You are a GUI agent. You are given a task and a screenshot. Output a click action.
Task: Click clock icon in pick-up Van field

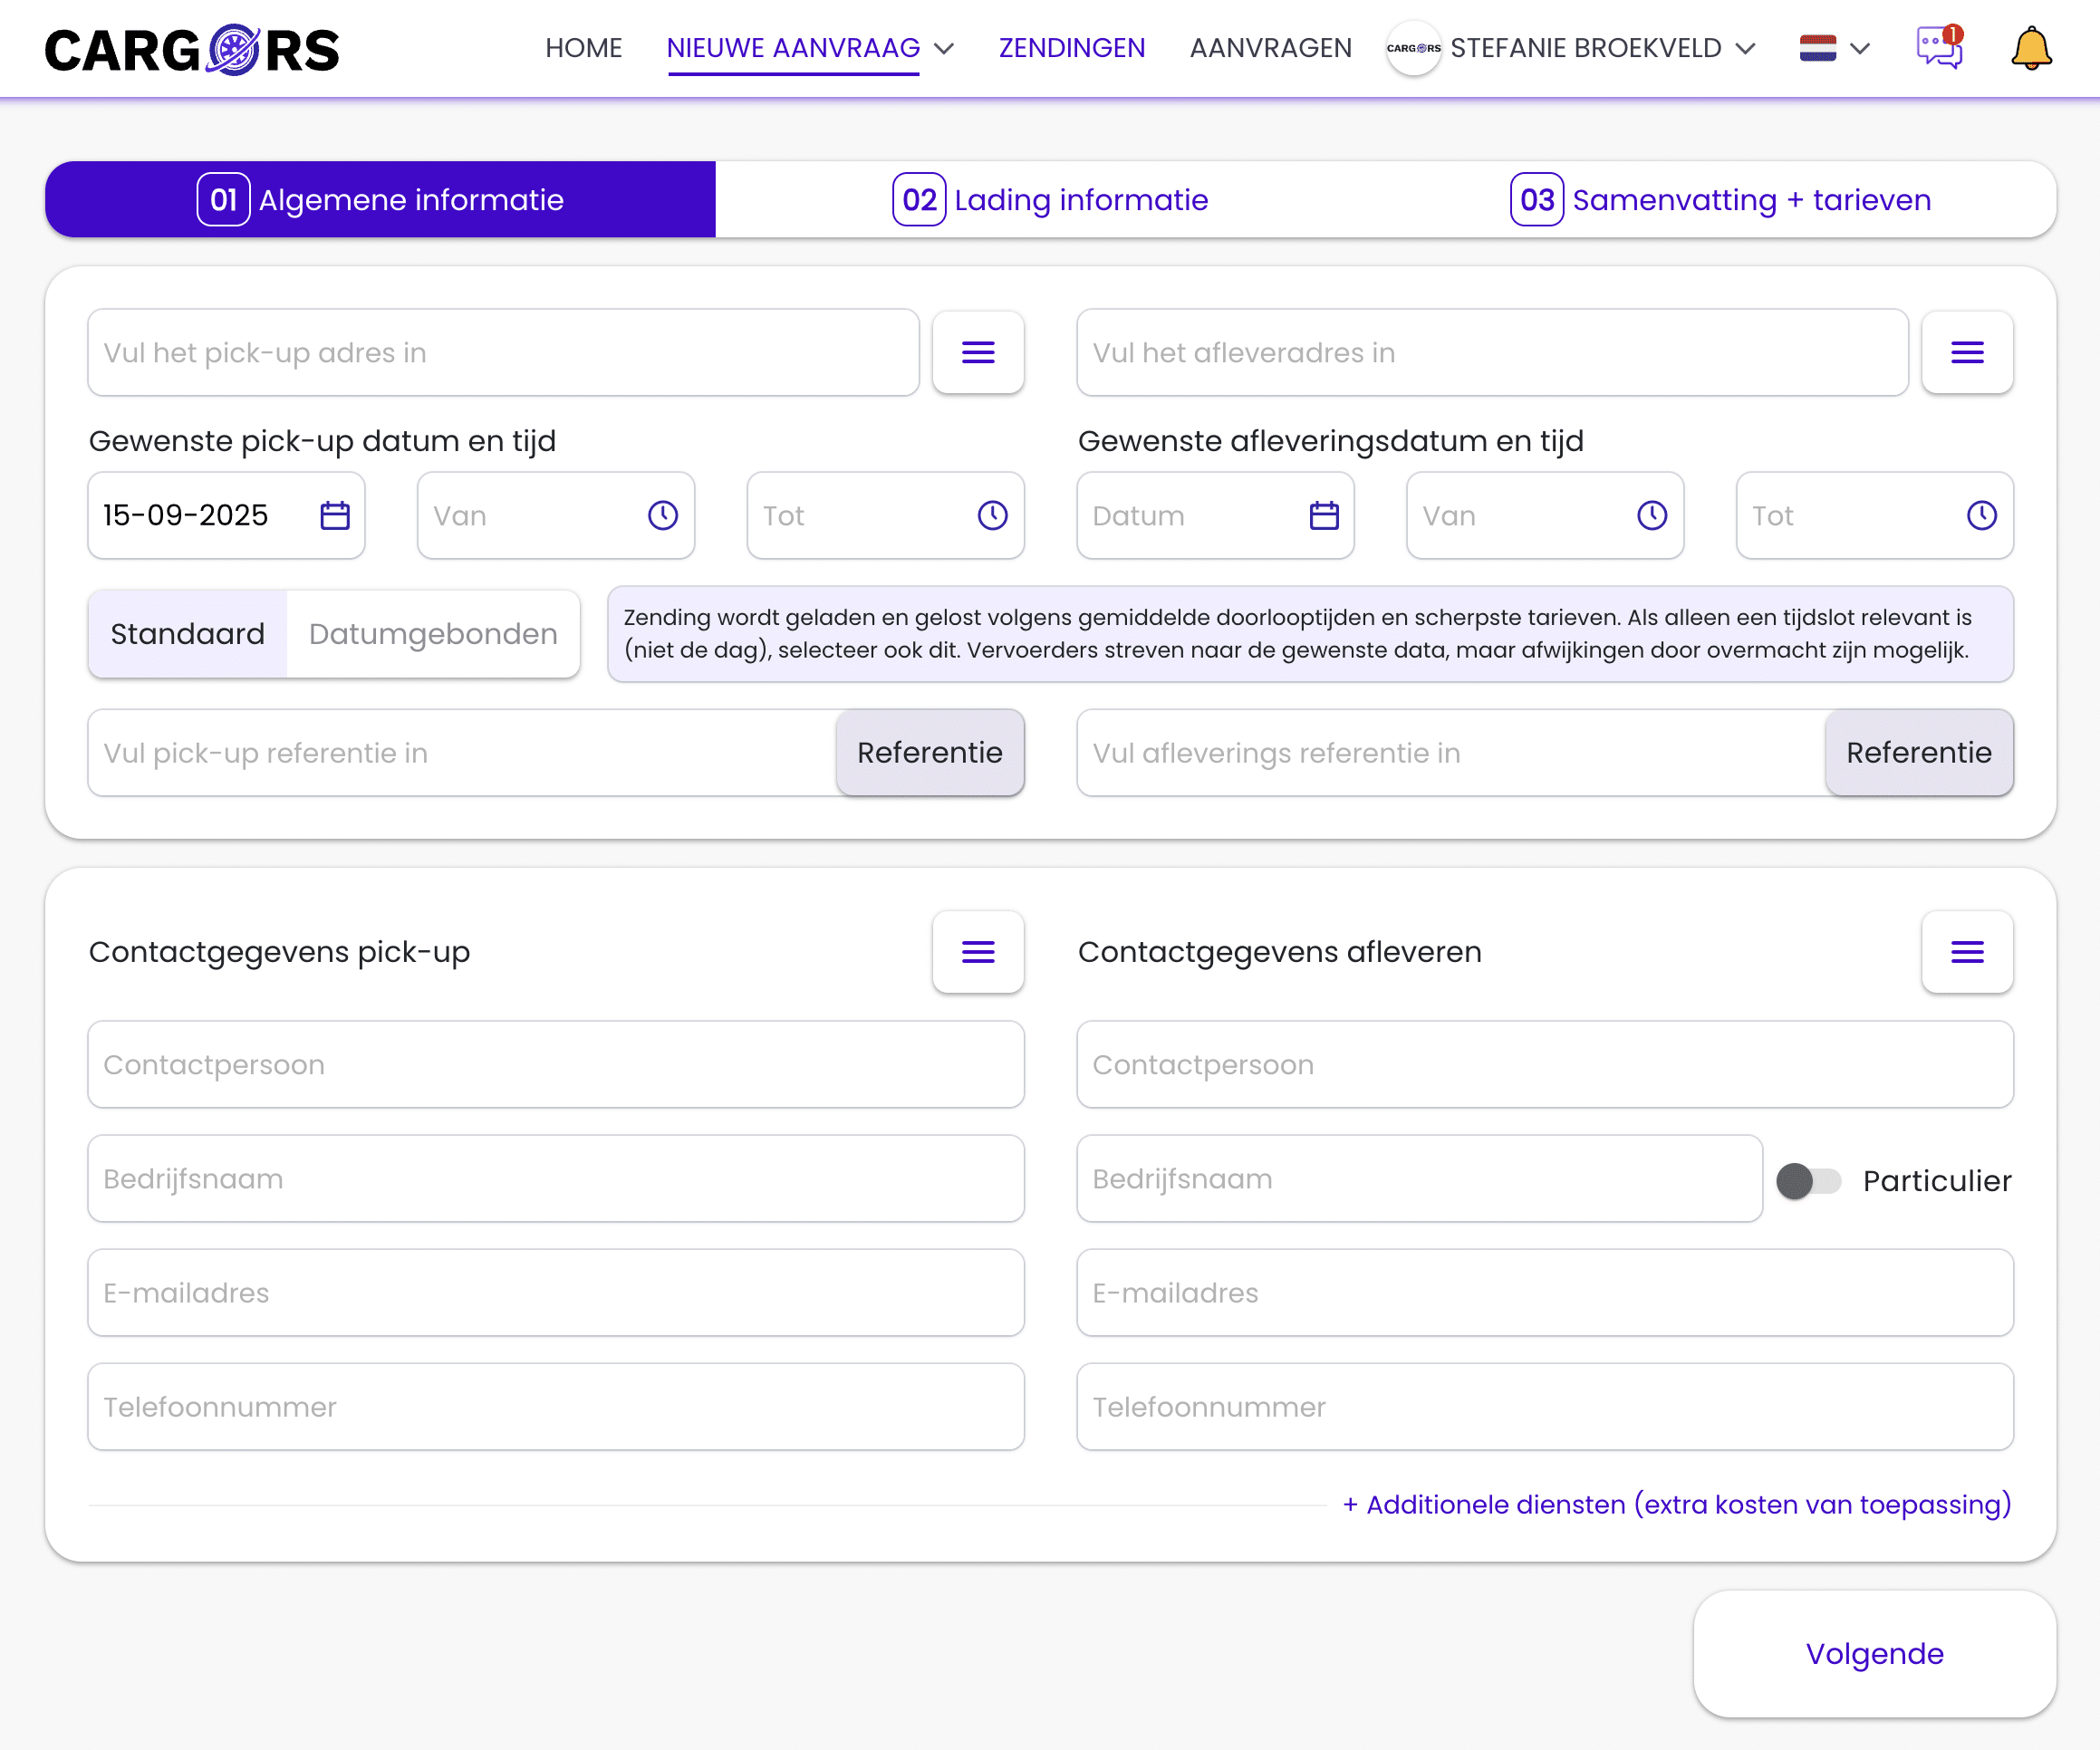point(662,515)
